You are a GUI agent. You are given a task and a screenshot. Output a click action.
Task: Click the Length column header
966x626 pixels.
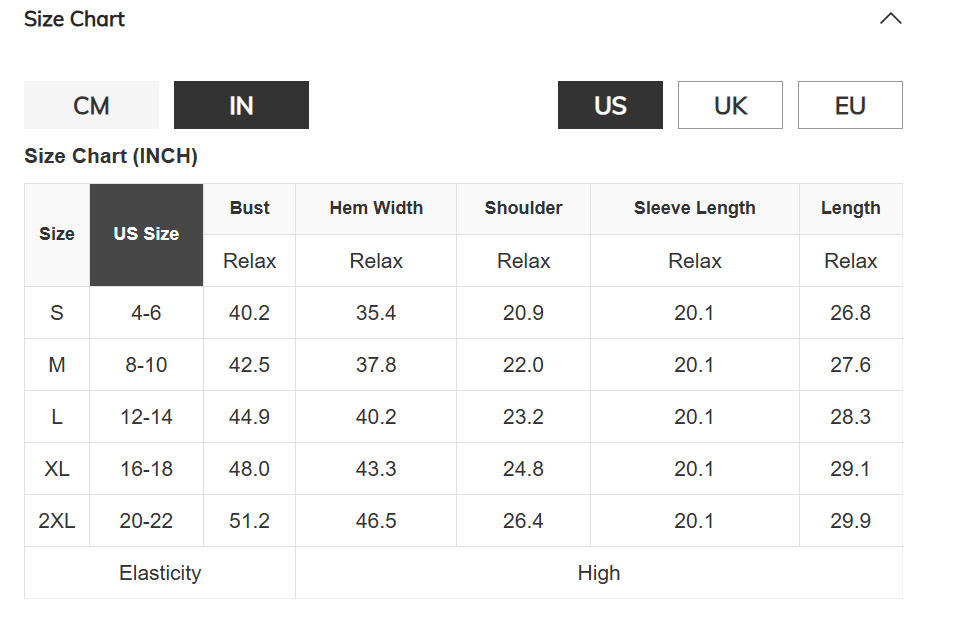[850, 208]
